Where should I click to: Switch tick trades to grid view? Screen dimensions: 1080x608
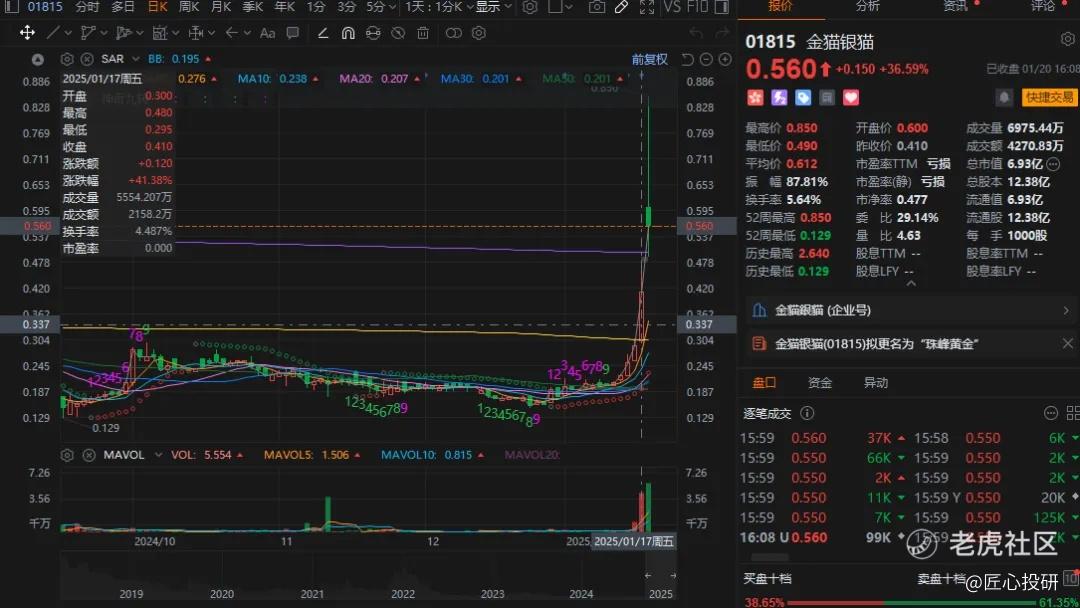[1072, 413]
